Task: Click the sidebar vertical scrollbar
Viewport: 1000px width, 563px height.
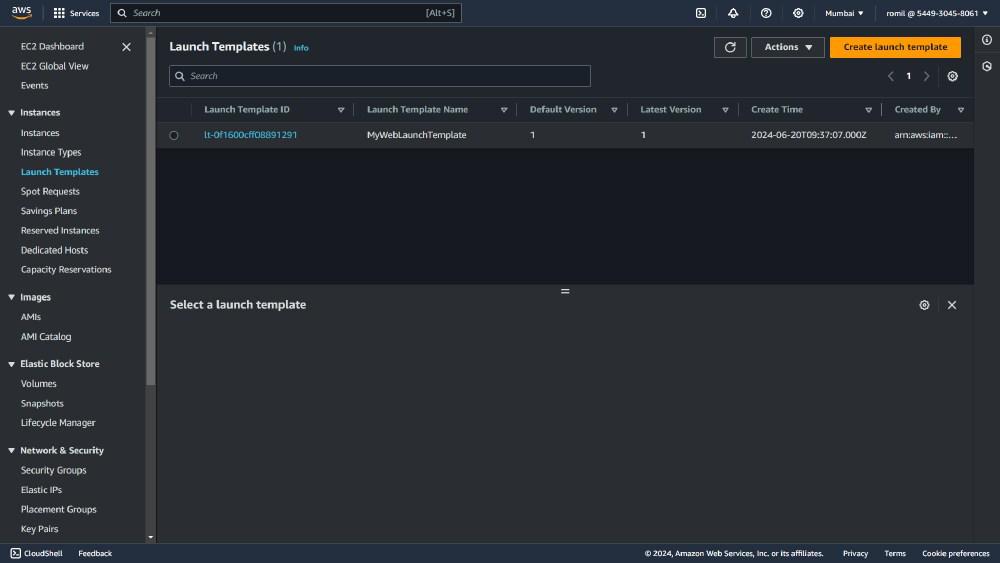Action: click(151, 210)
